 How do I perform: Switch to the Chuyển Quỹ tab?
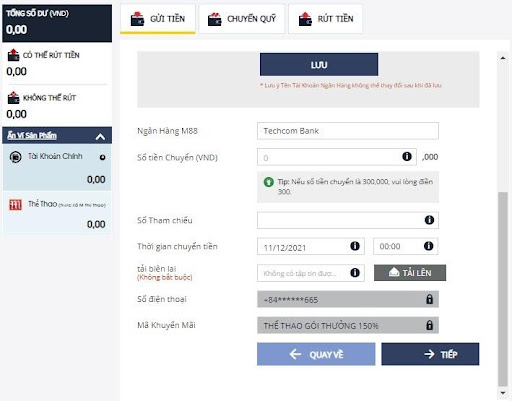(242, 19)
